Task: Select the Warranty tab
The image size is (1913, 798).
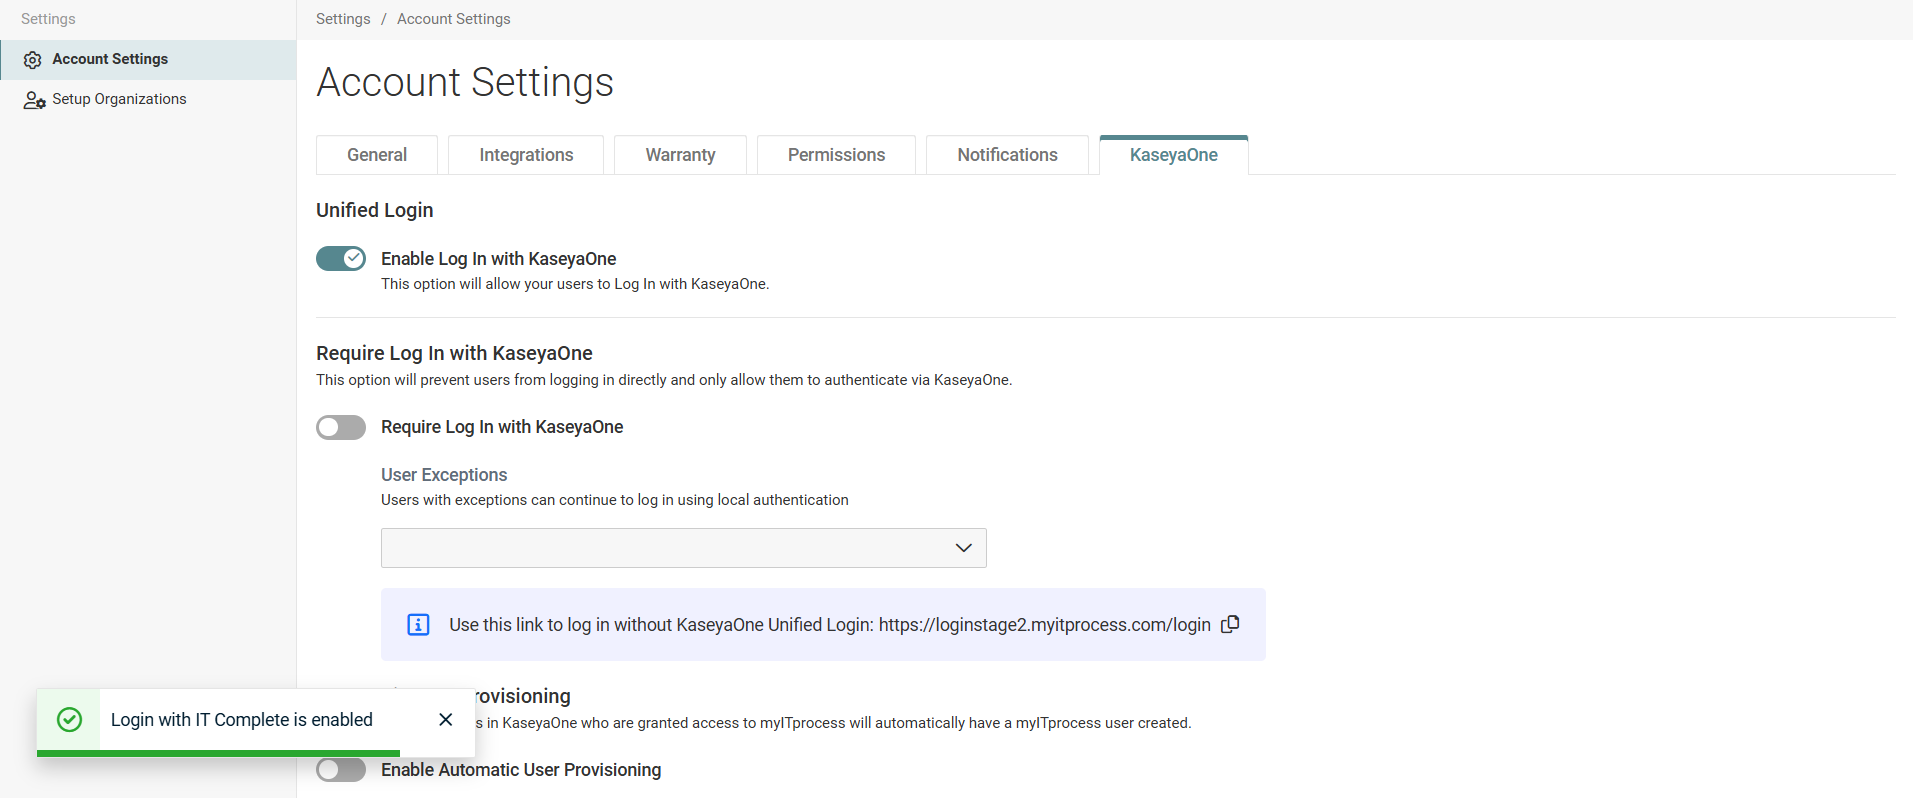Action: 680,155
